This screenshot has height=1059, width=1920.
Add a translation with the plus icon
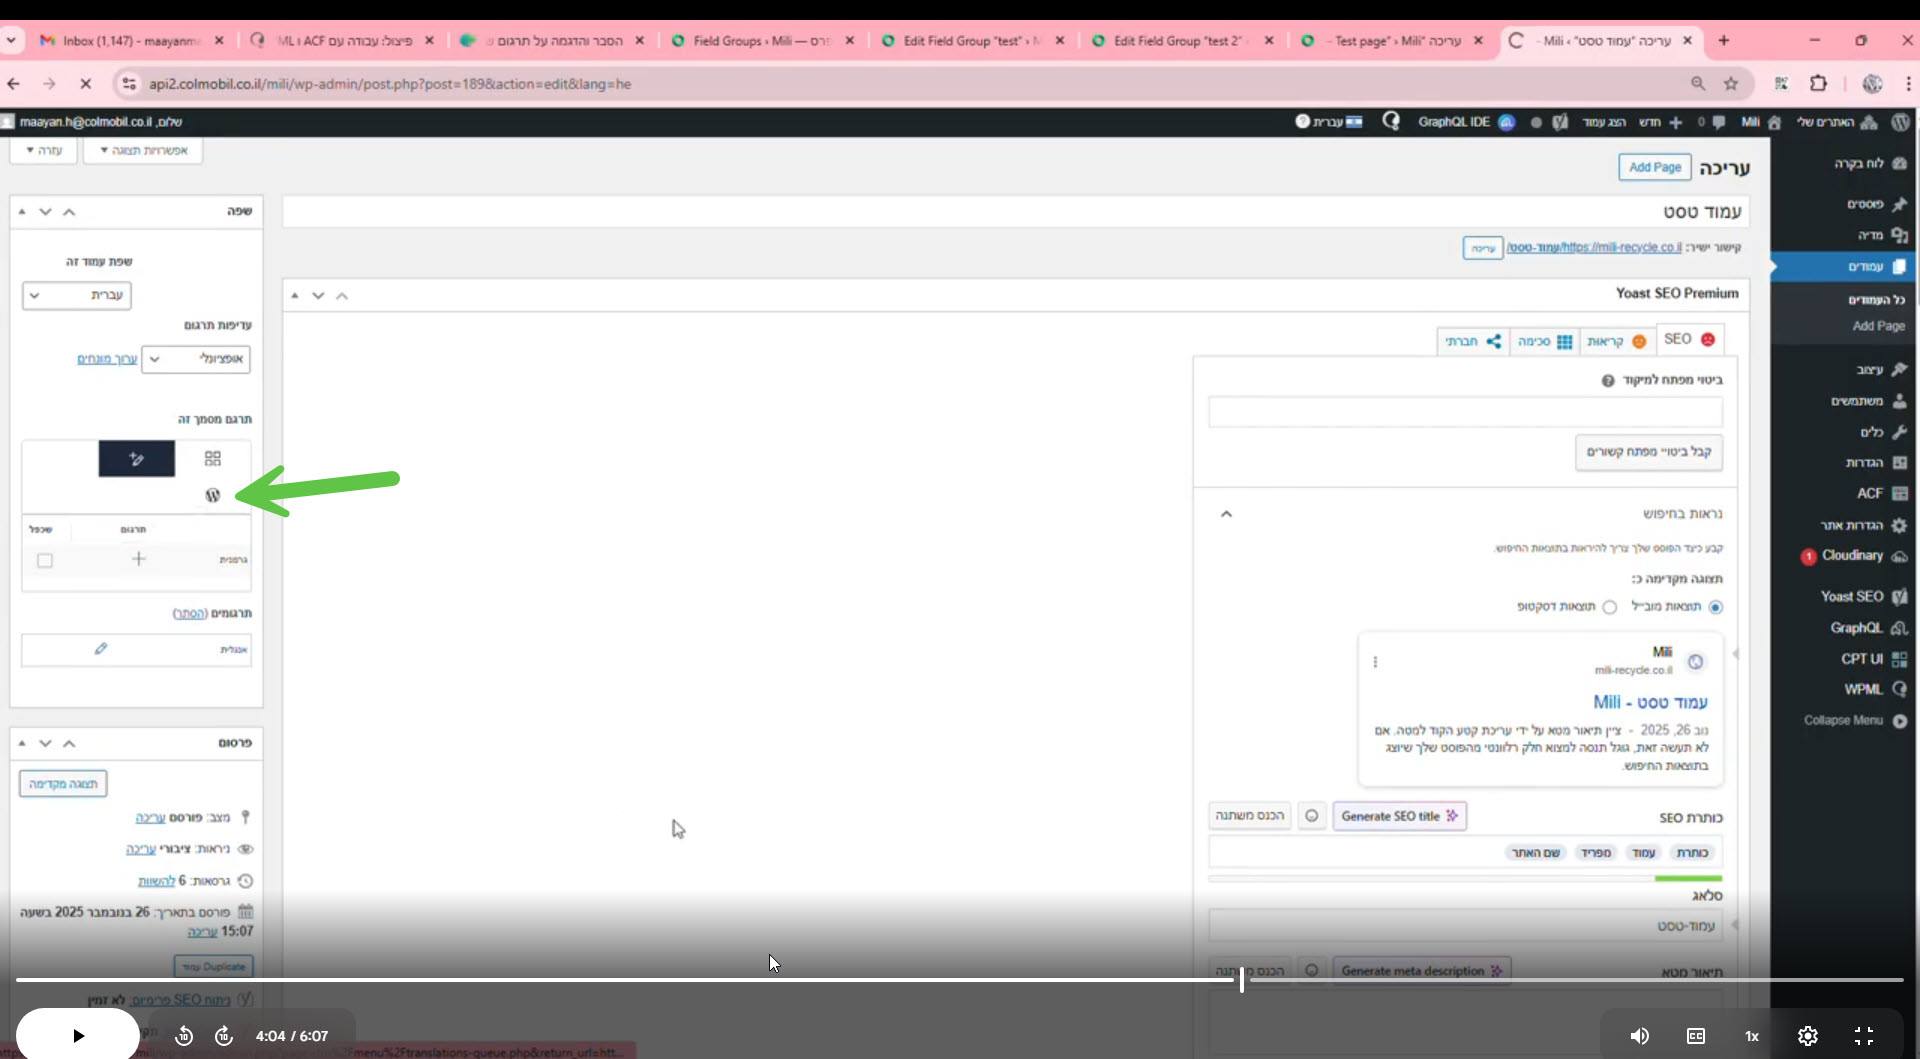[139, 559]
